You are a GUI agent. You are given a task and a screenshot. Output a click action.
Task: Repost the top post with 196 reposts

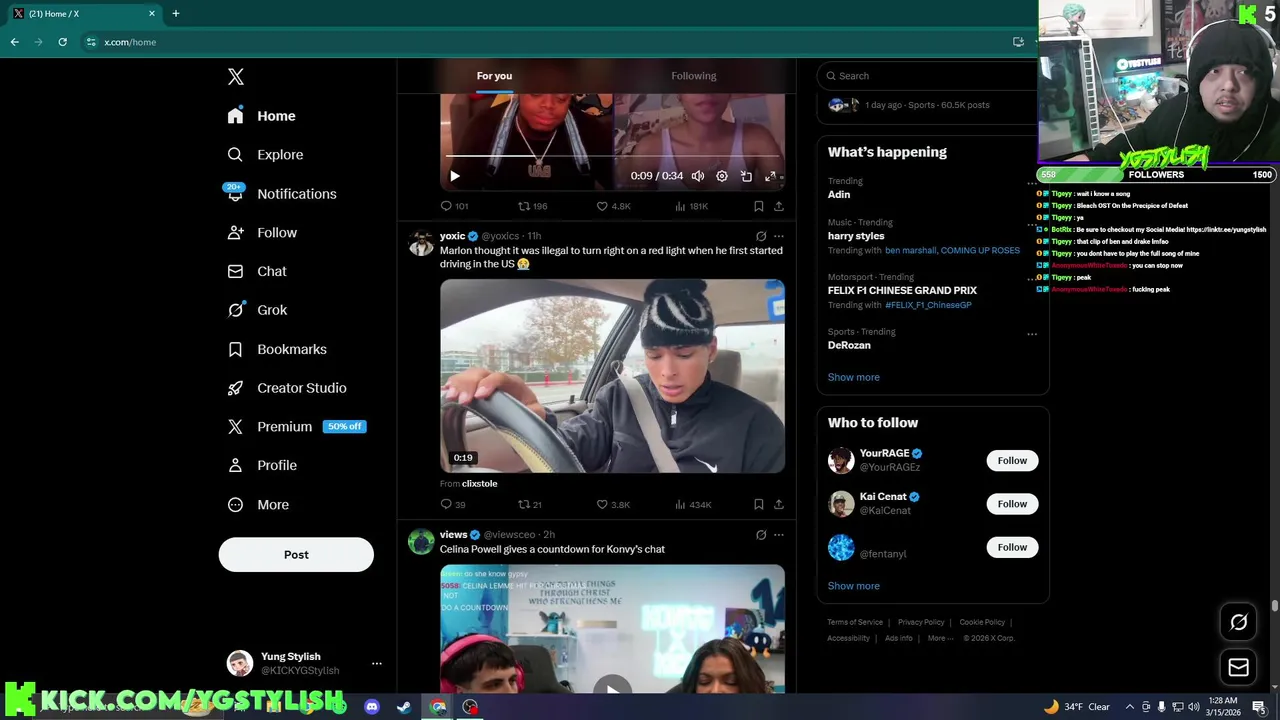(x=532, y=206)
